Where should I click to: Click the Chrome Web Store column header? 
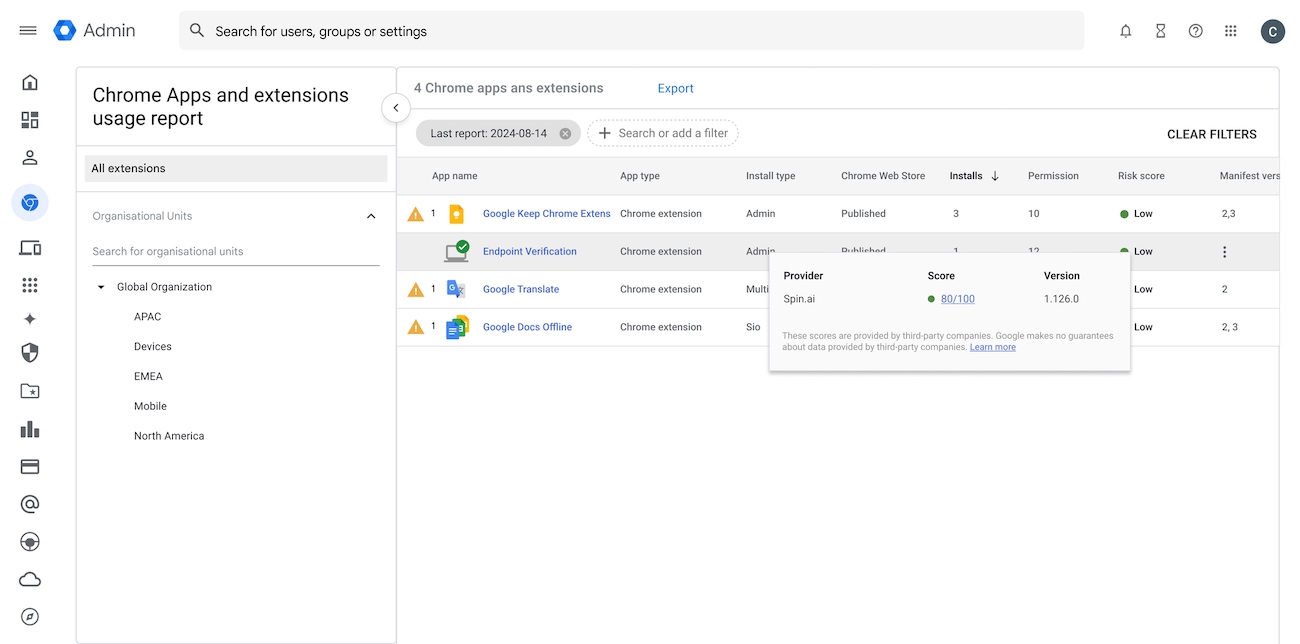pos(883,176)
